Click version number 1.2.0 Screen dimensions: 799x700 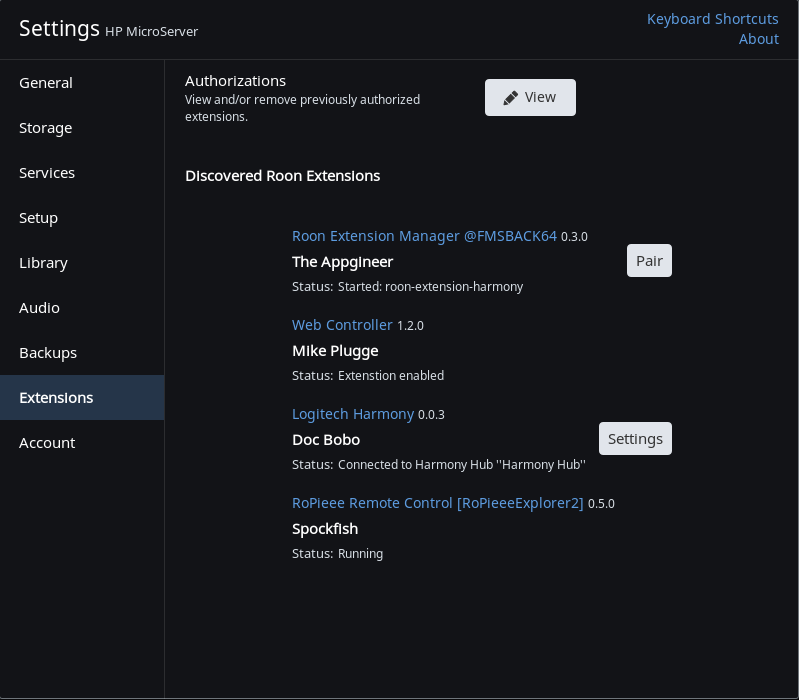pos(410,326)
